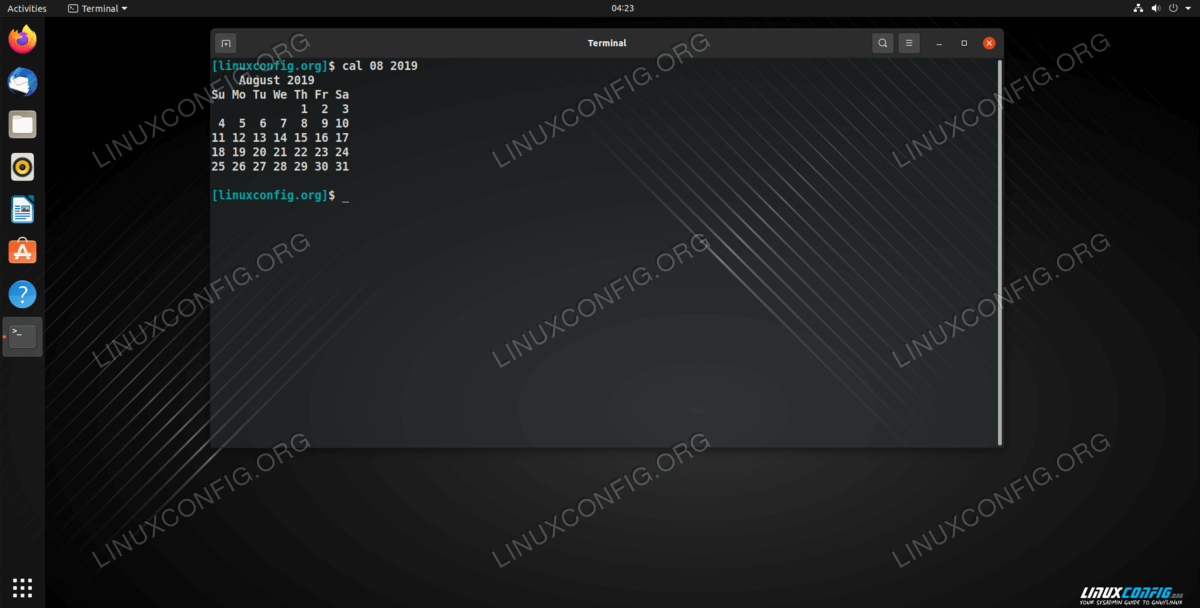Screen dimensions: 1200x608
Task: Open Firefox from the dock
Action: (x=22, y=40)
